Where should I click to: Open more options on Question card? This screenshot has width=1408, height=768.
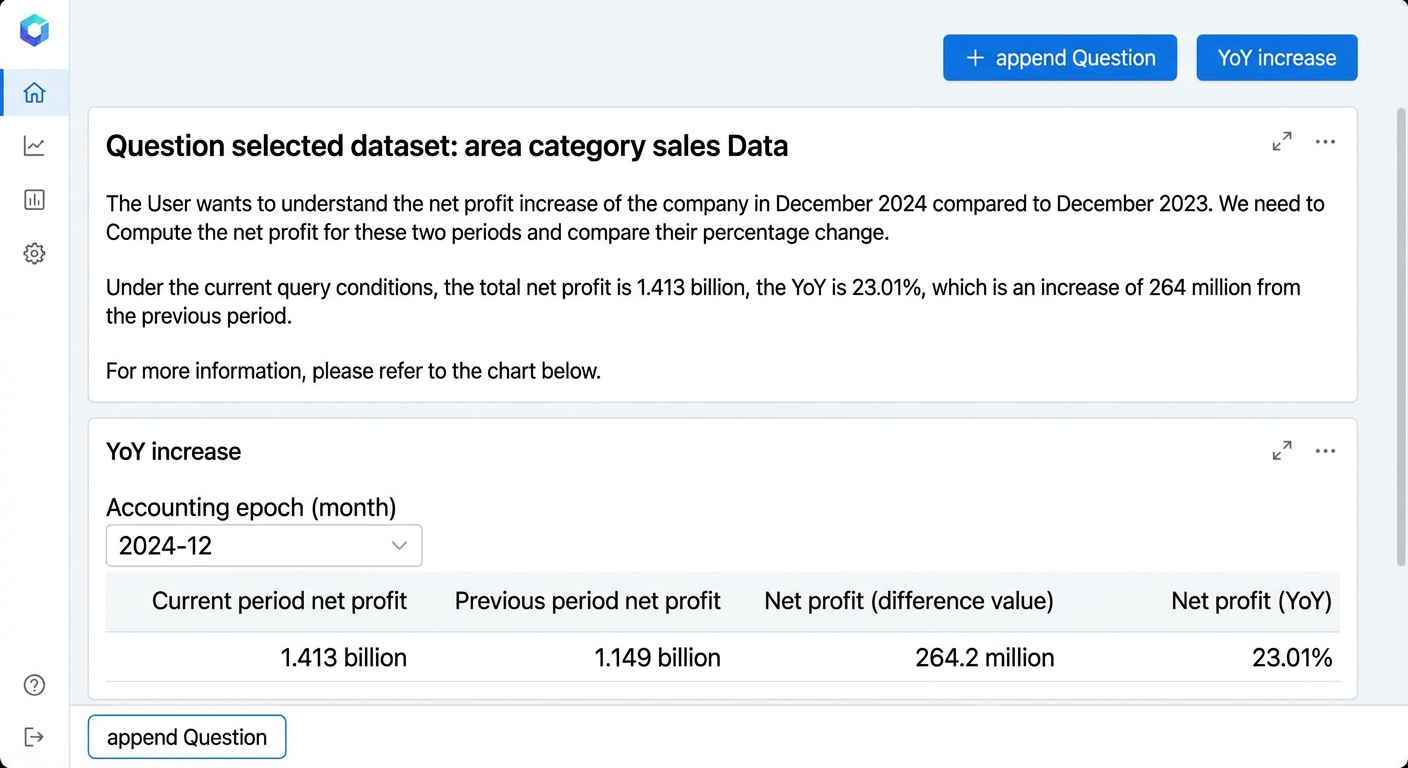[1325, 142]
